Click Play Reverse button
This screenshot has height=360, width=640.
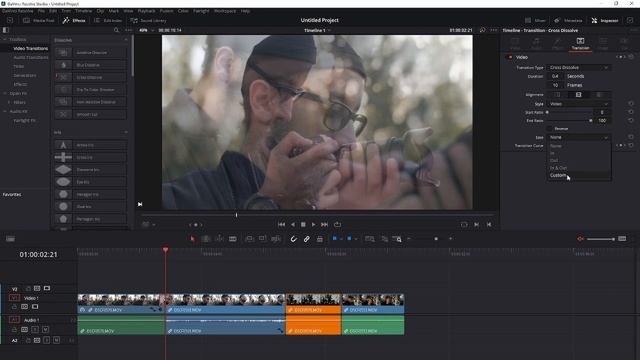[293, 224]
